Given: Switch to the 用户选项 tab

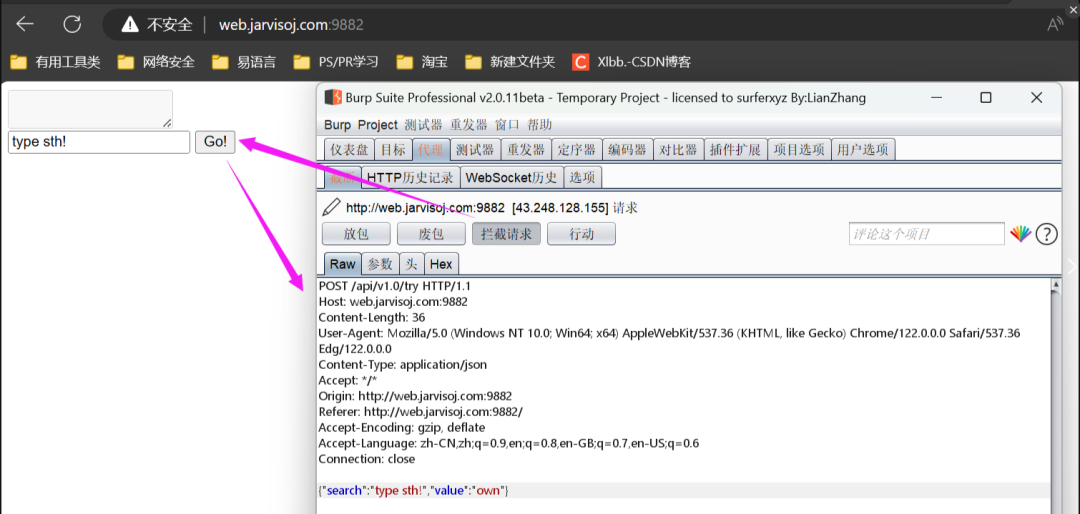Looking at the screenshot, I should [x=864, y=150].
